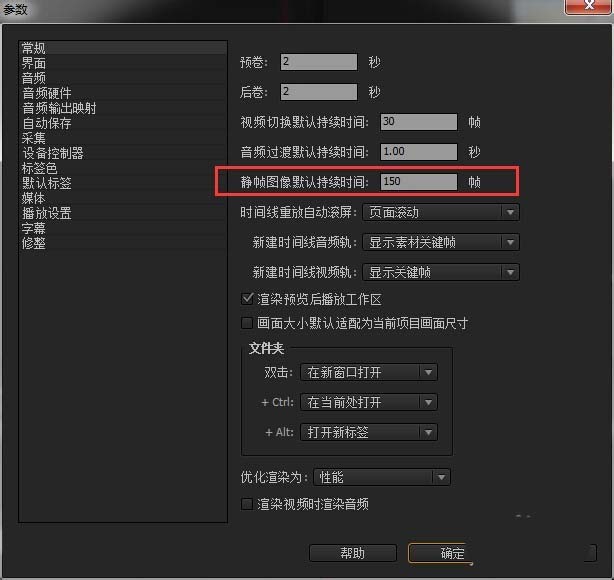Open the 修整 preferences category
614x580 pixels.
pyautogui.click(x=123, y=243)
